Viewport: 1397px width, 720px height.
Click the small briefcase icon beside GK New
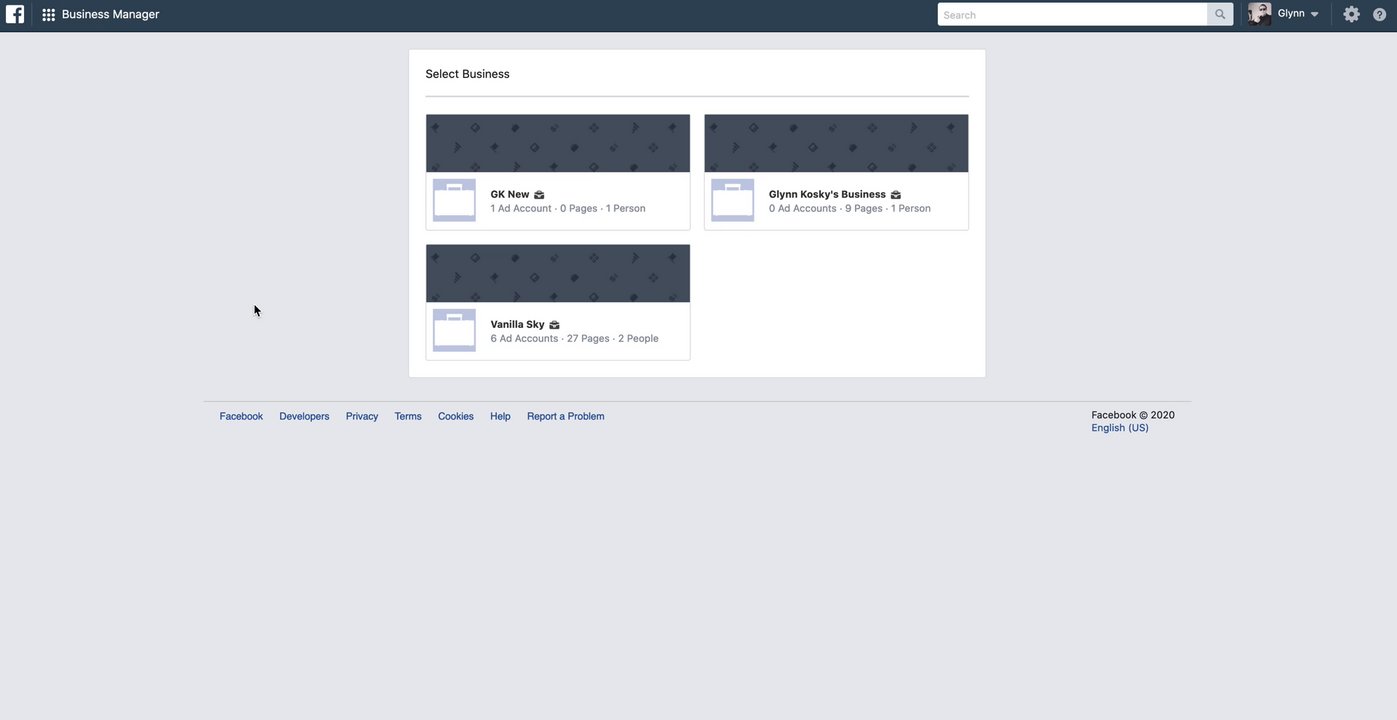coord(539,195)
